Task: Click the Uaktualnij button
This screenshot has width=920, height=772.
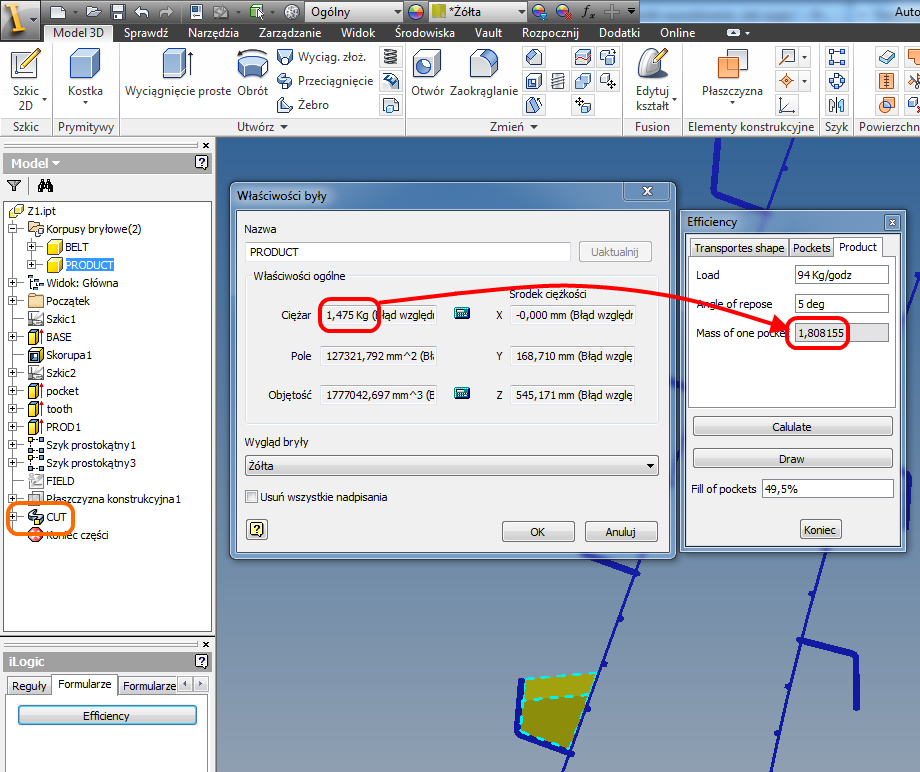Action: (614, 251)
